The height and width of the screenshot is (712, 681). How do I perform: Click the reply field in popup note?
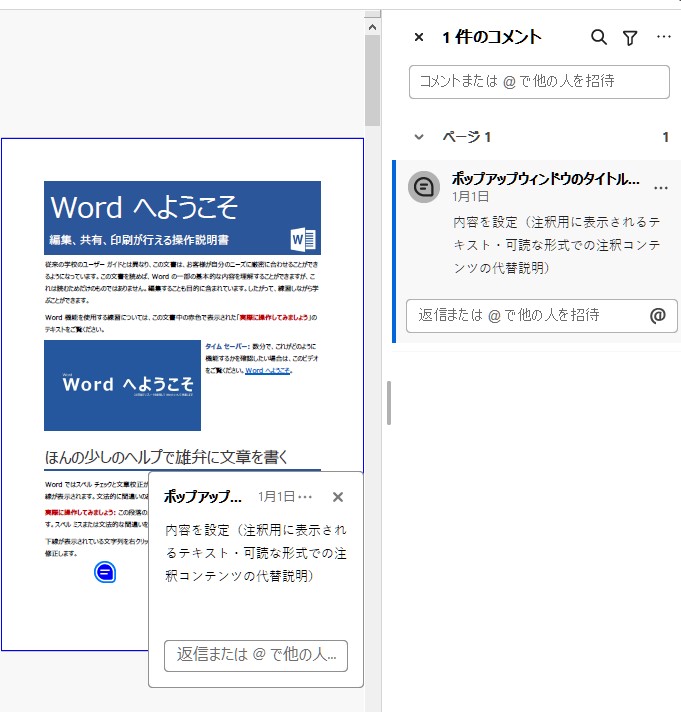[x=256, y=656]
